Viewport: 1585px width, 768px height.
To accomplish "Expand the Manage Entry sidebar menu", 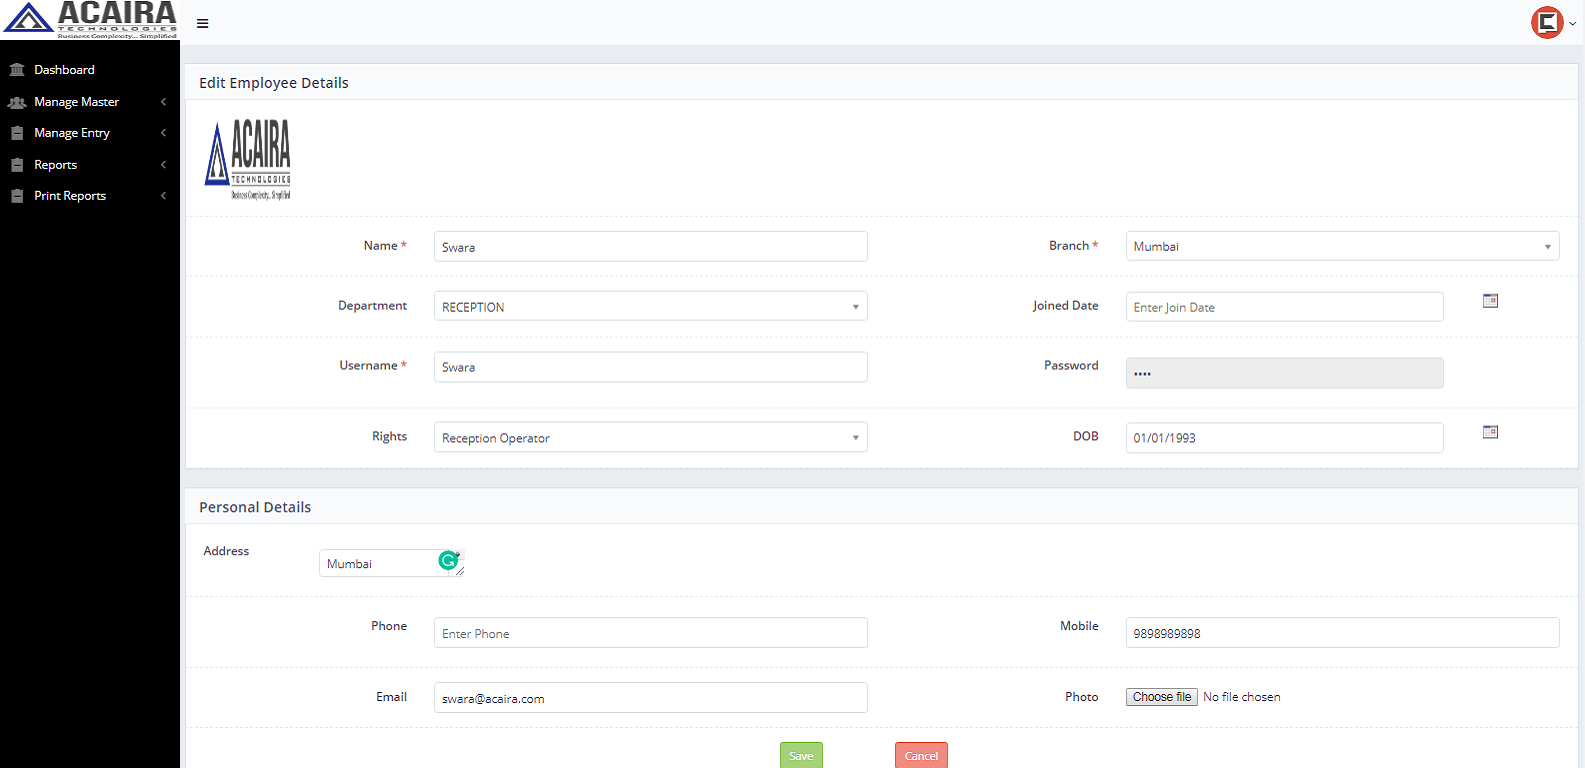I will (x=72, y=133).
